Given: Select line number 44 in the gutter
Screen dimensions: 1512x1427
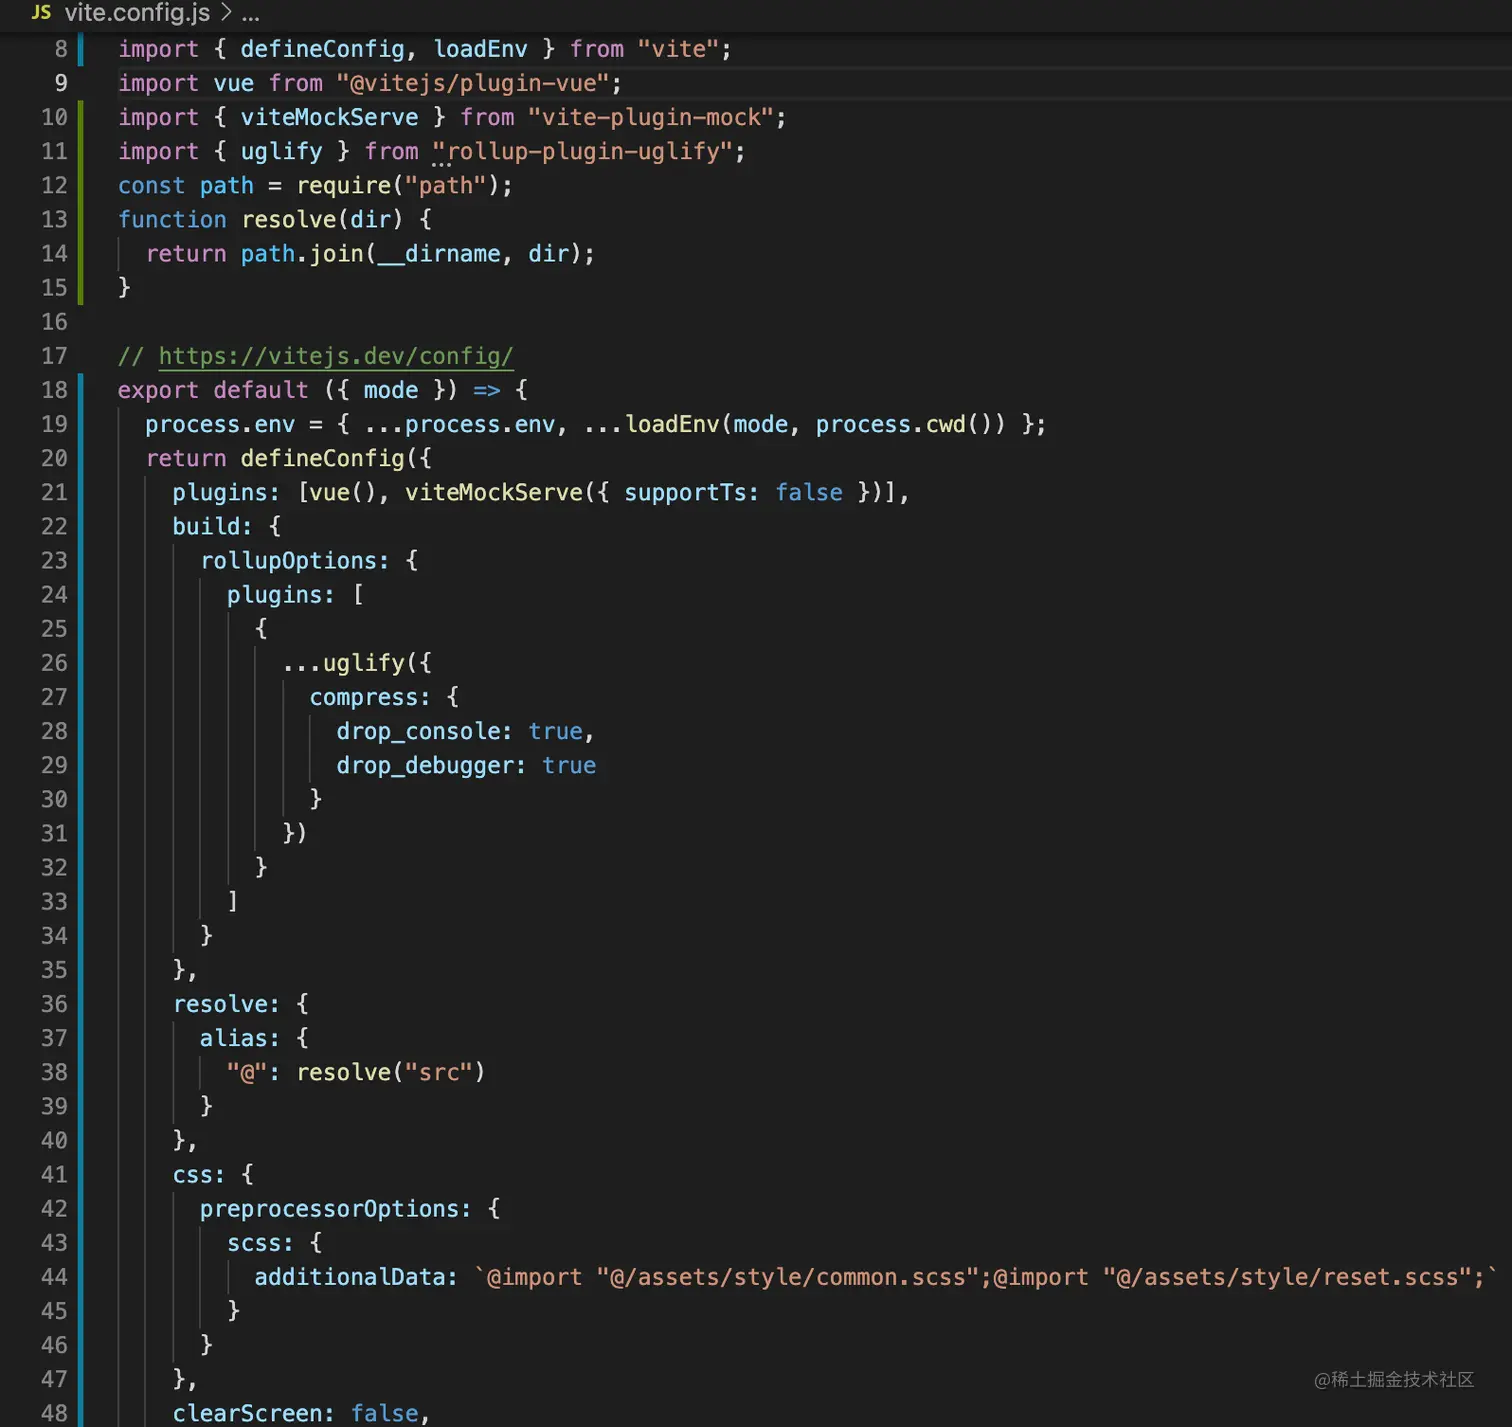Looking at the screenshot, I should (x=54, y=1277).
